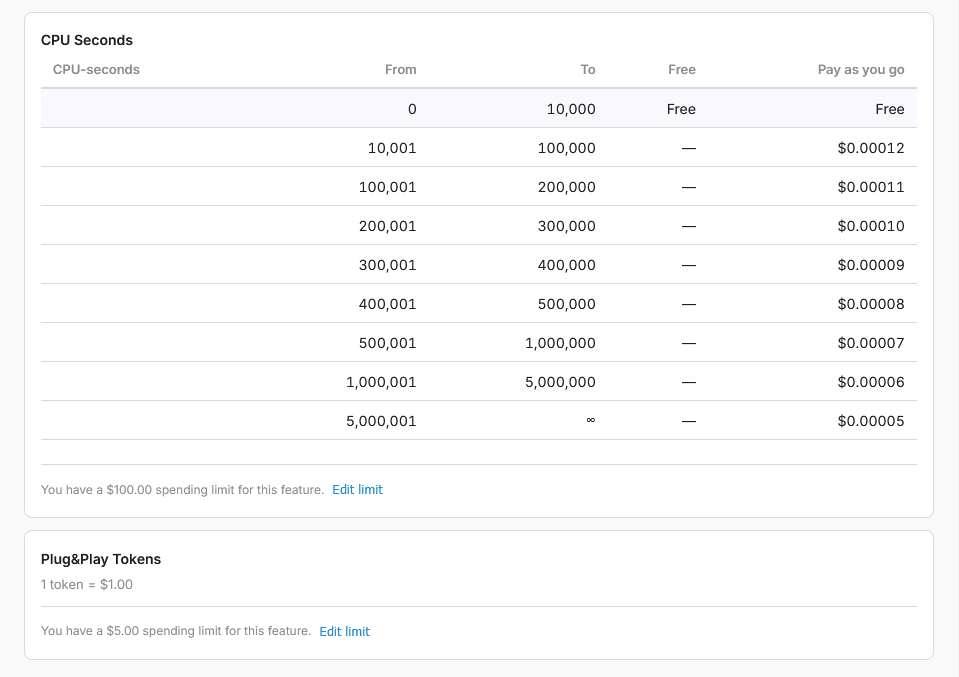
Task: Select the CPU Seconds section heading
Action: (x=87, y=40)
